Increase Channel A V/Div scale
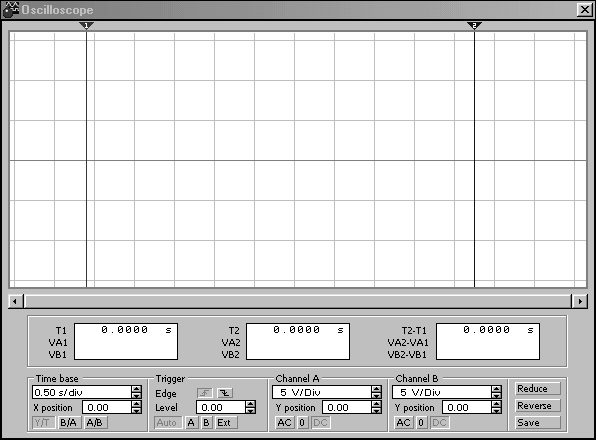Screen dimensions: 598x442 pyautogui.click(x=376, y=389)
